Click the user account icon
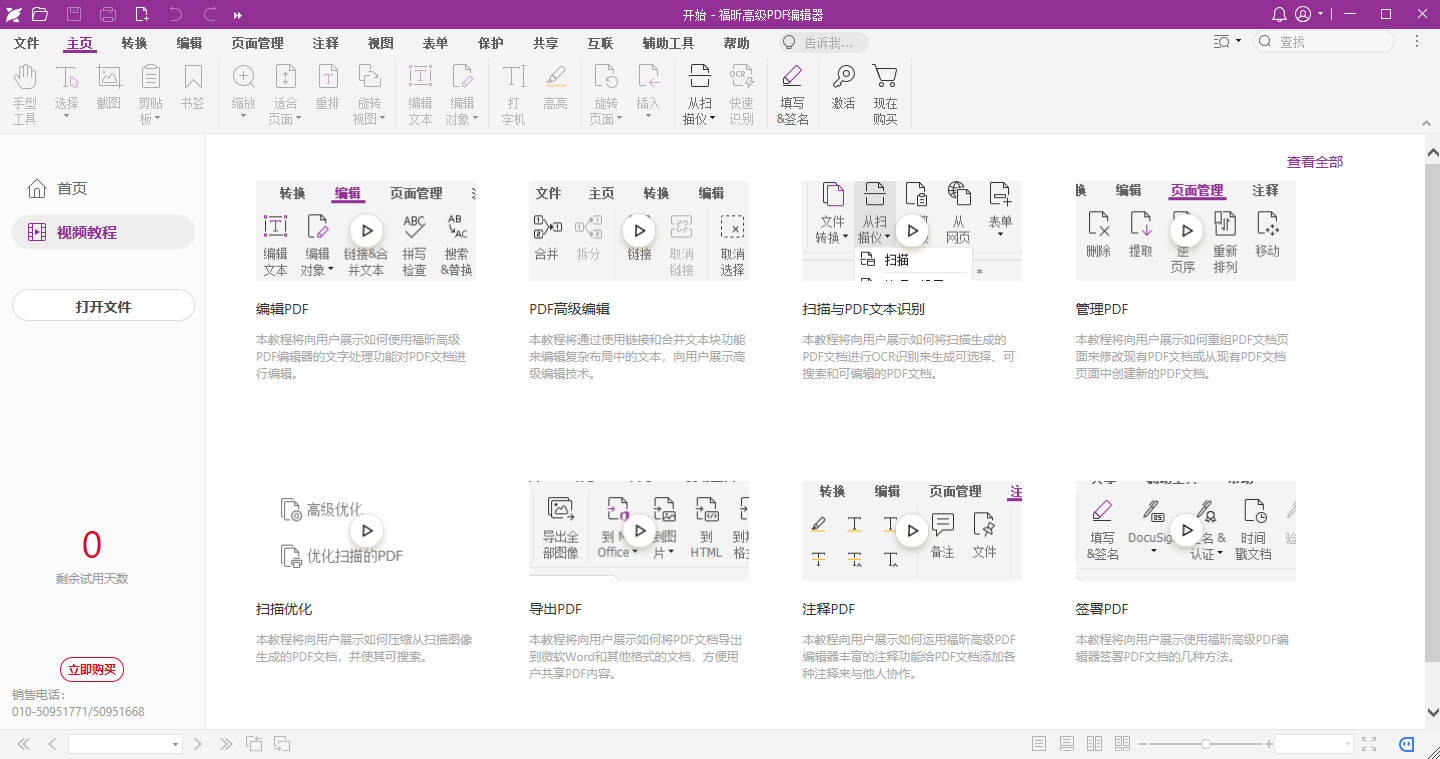 1303,14
